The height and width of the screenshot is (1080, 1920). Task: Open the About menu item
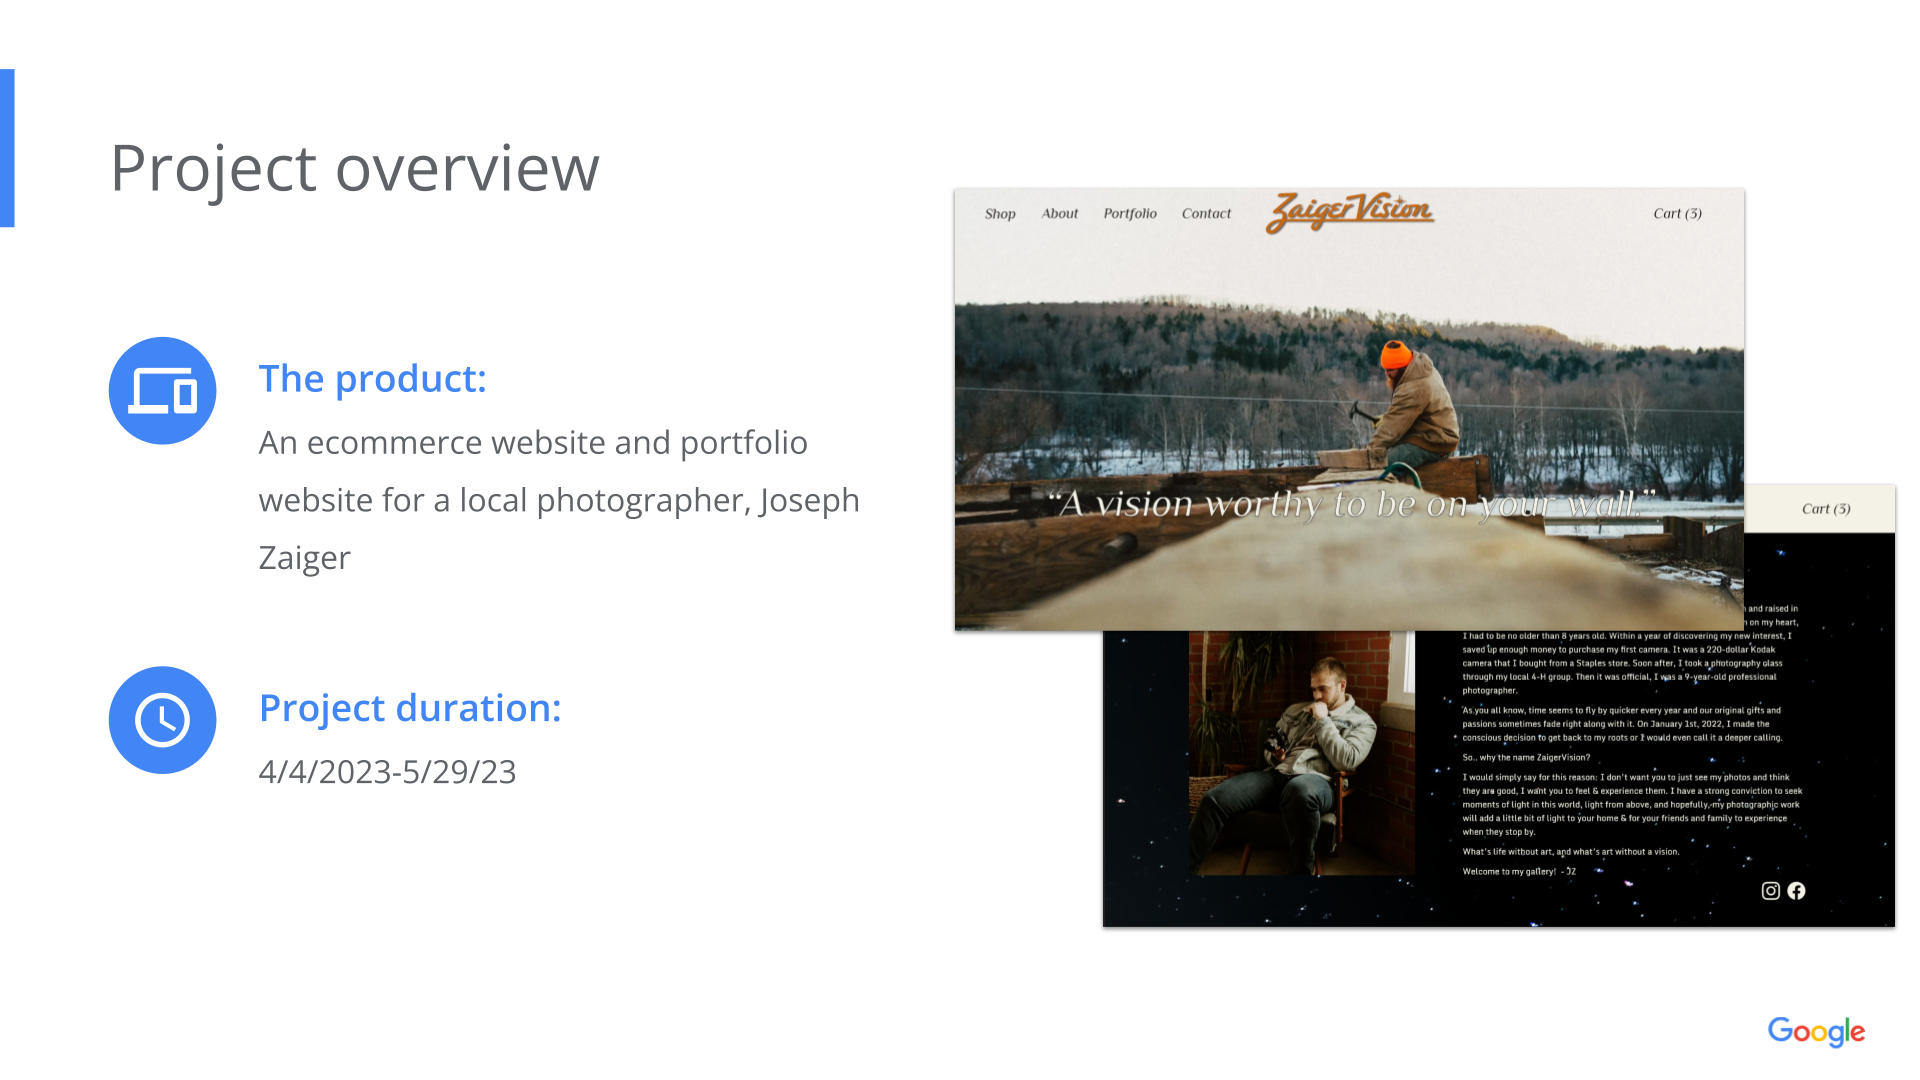click(x=1059, y=214)
